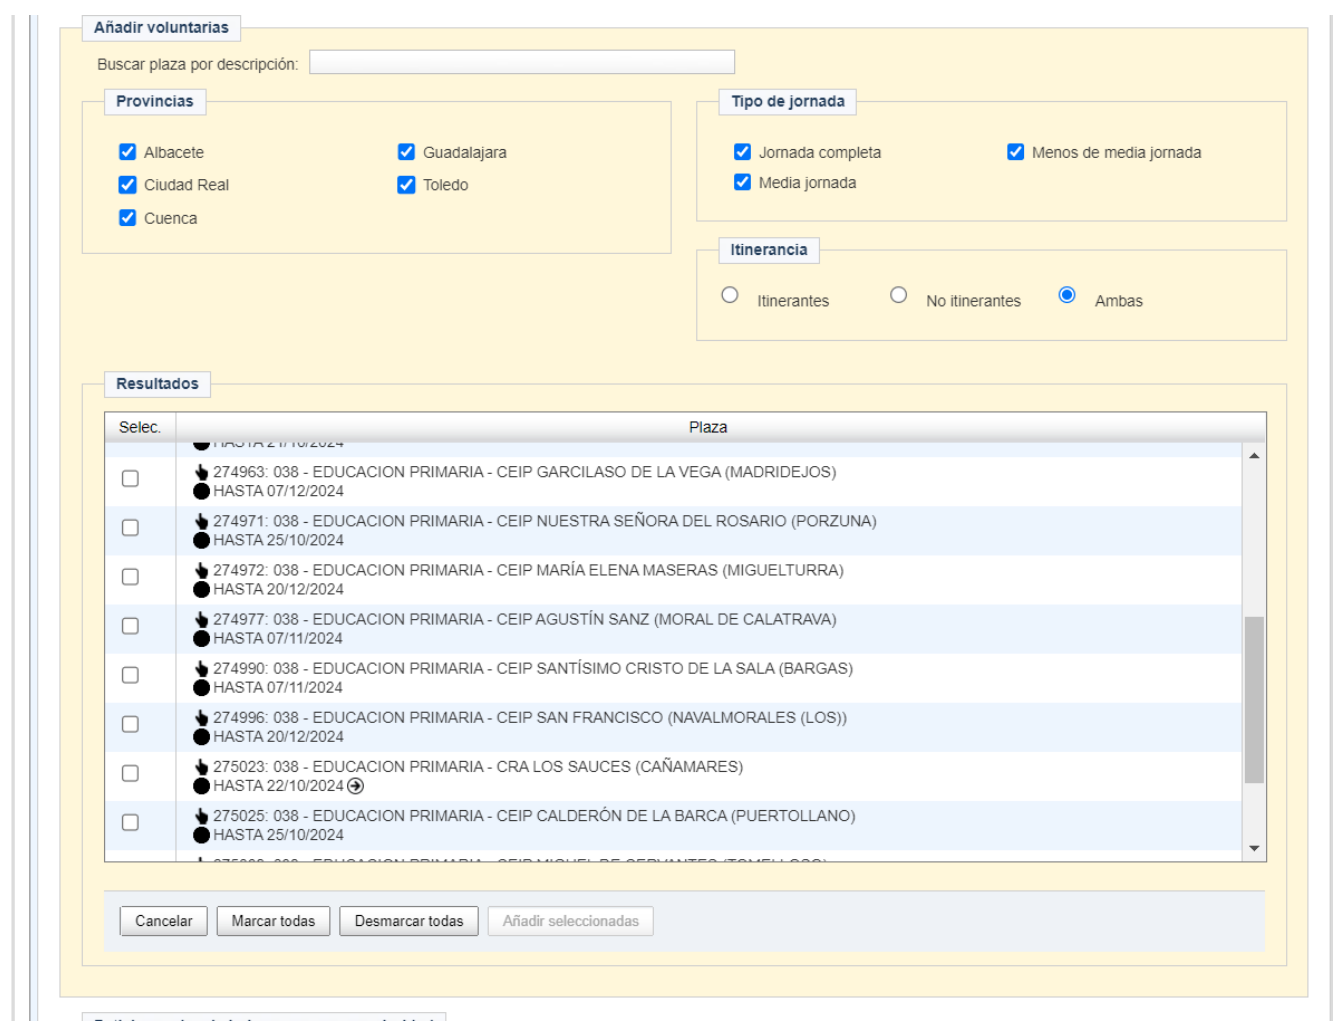Click the black dot beside HASTA 25/10/2024 under Puertollano
1339x1023 pixels.
pos(201,835)
